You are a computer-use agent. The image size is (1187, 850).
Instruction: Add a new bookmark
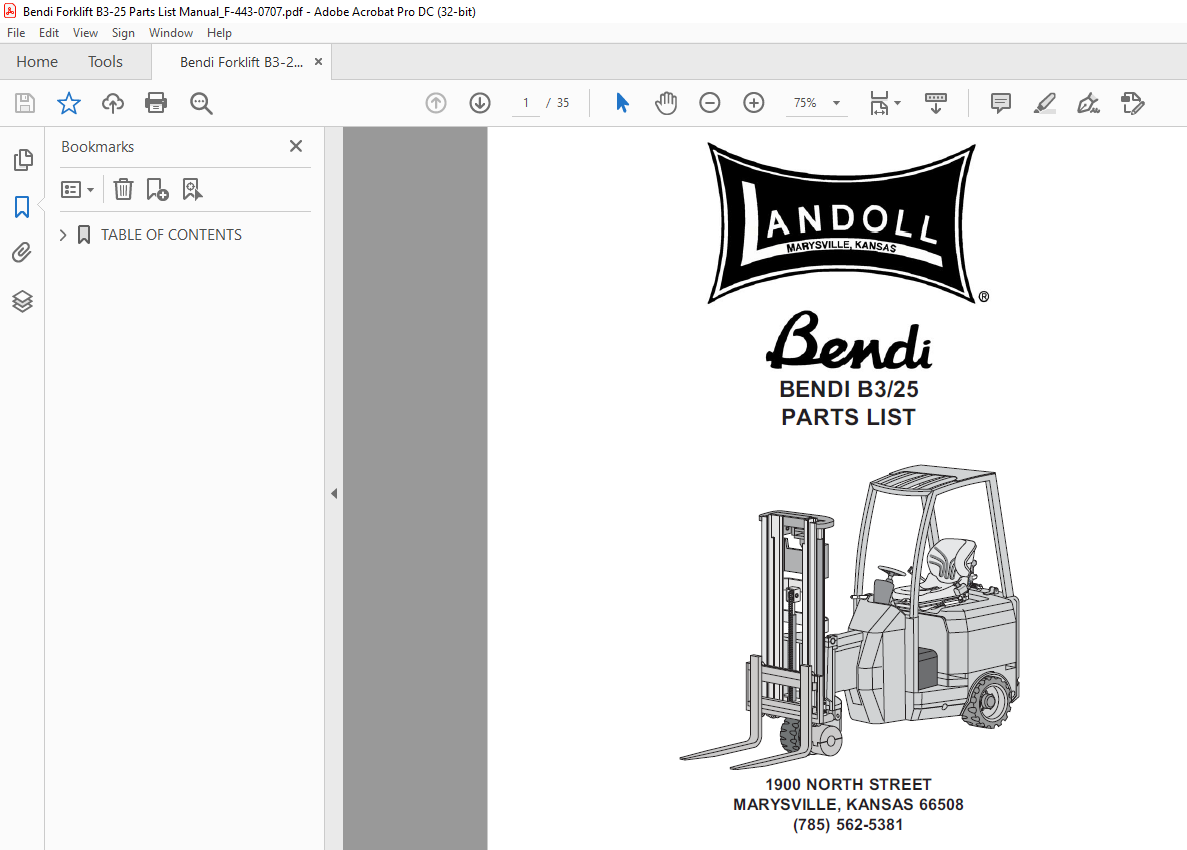tap(157, 189)
